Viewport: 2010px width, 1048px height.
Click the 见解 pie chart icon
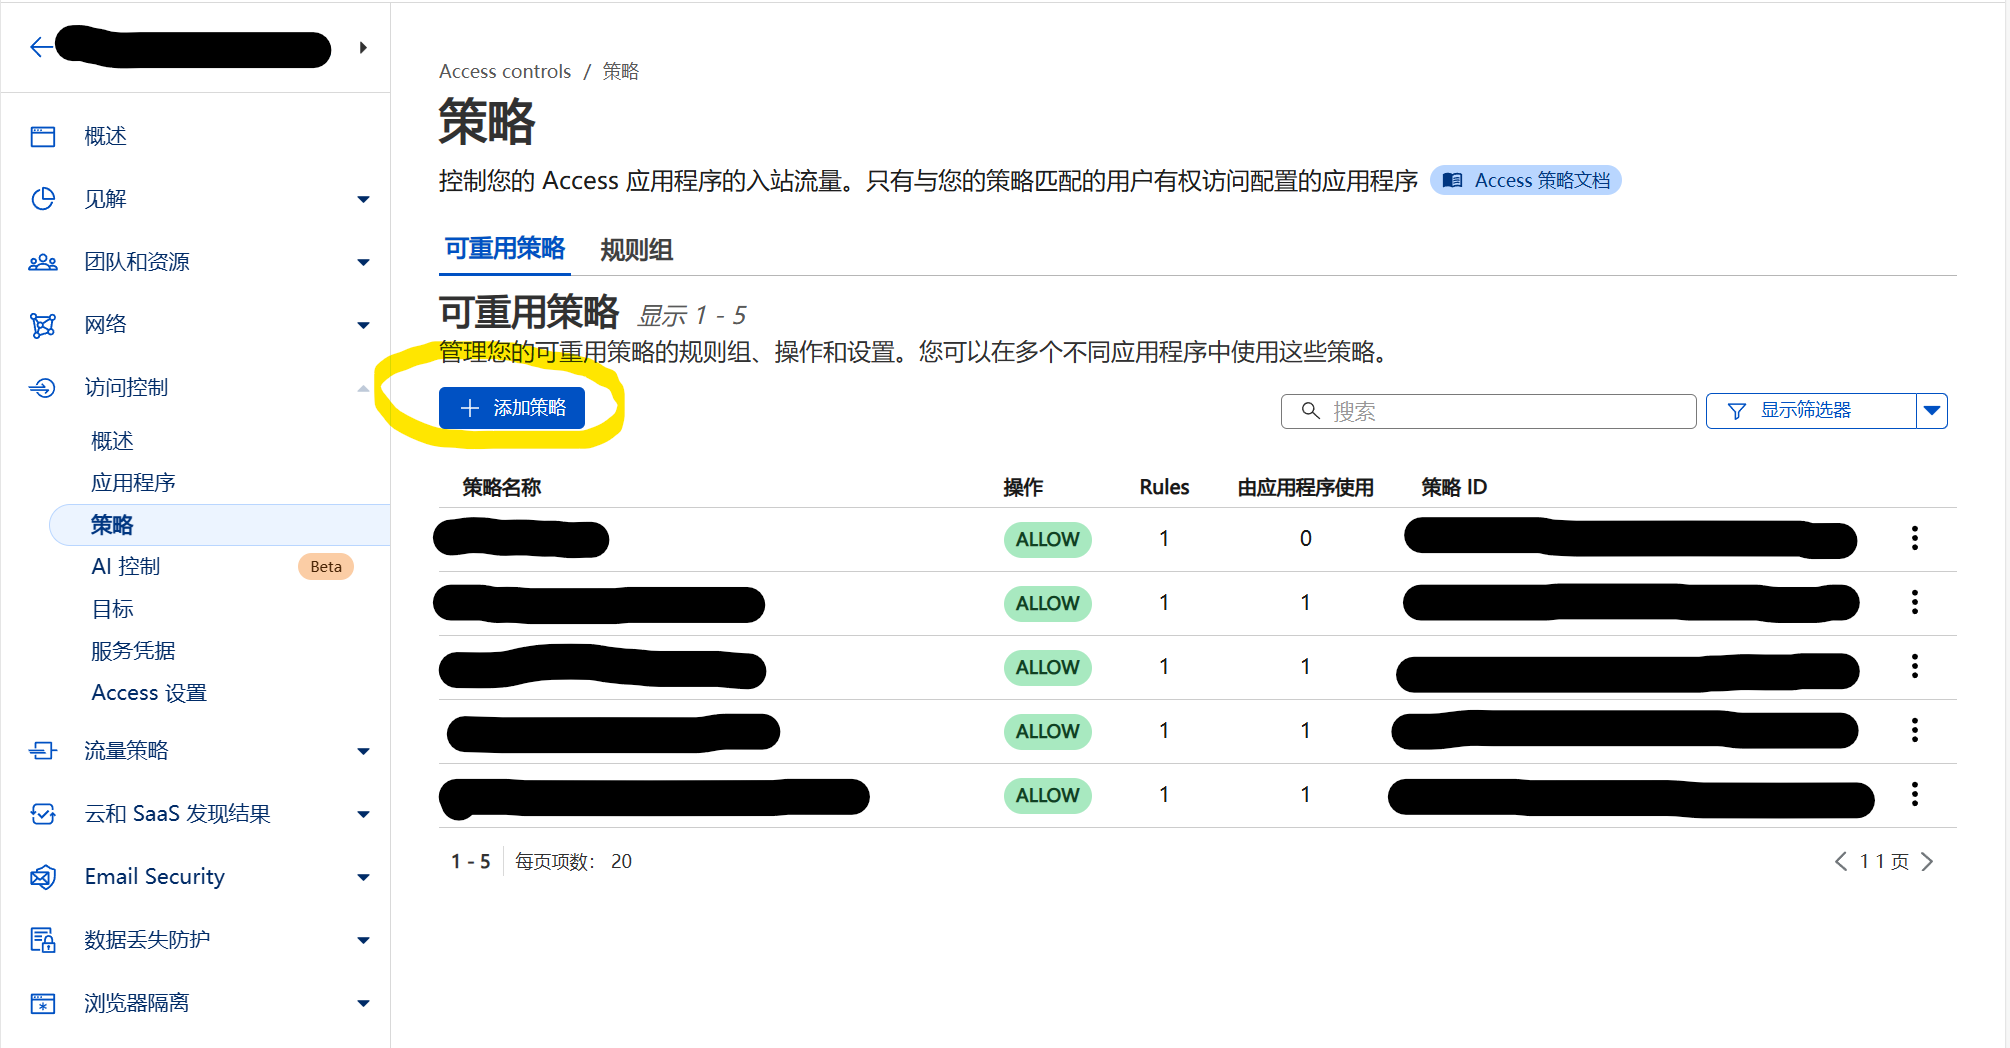(x=43, y=199)
